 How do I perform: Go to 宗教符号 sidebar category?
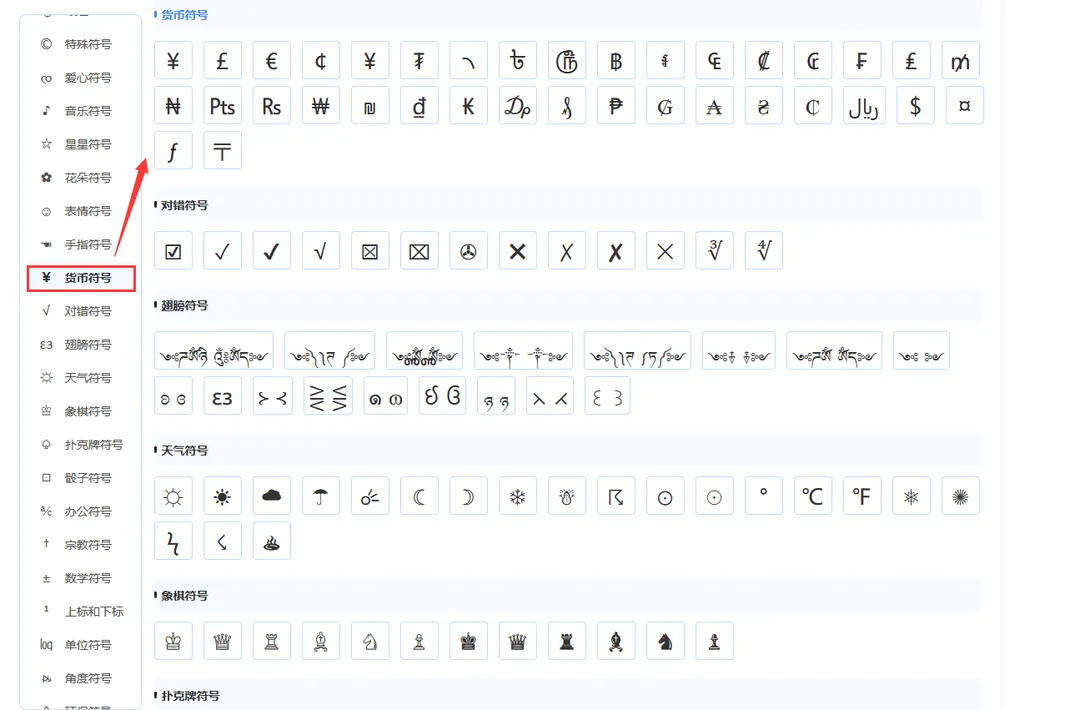pos(80,545)
